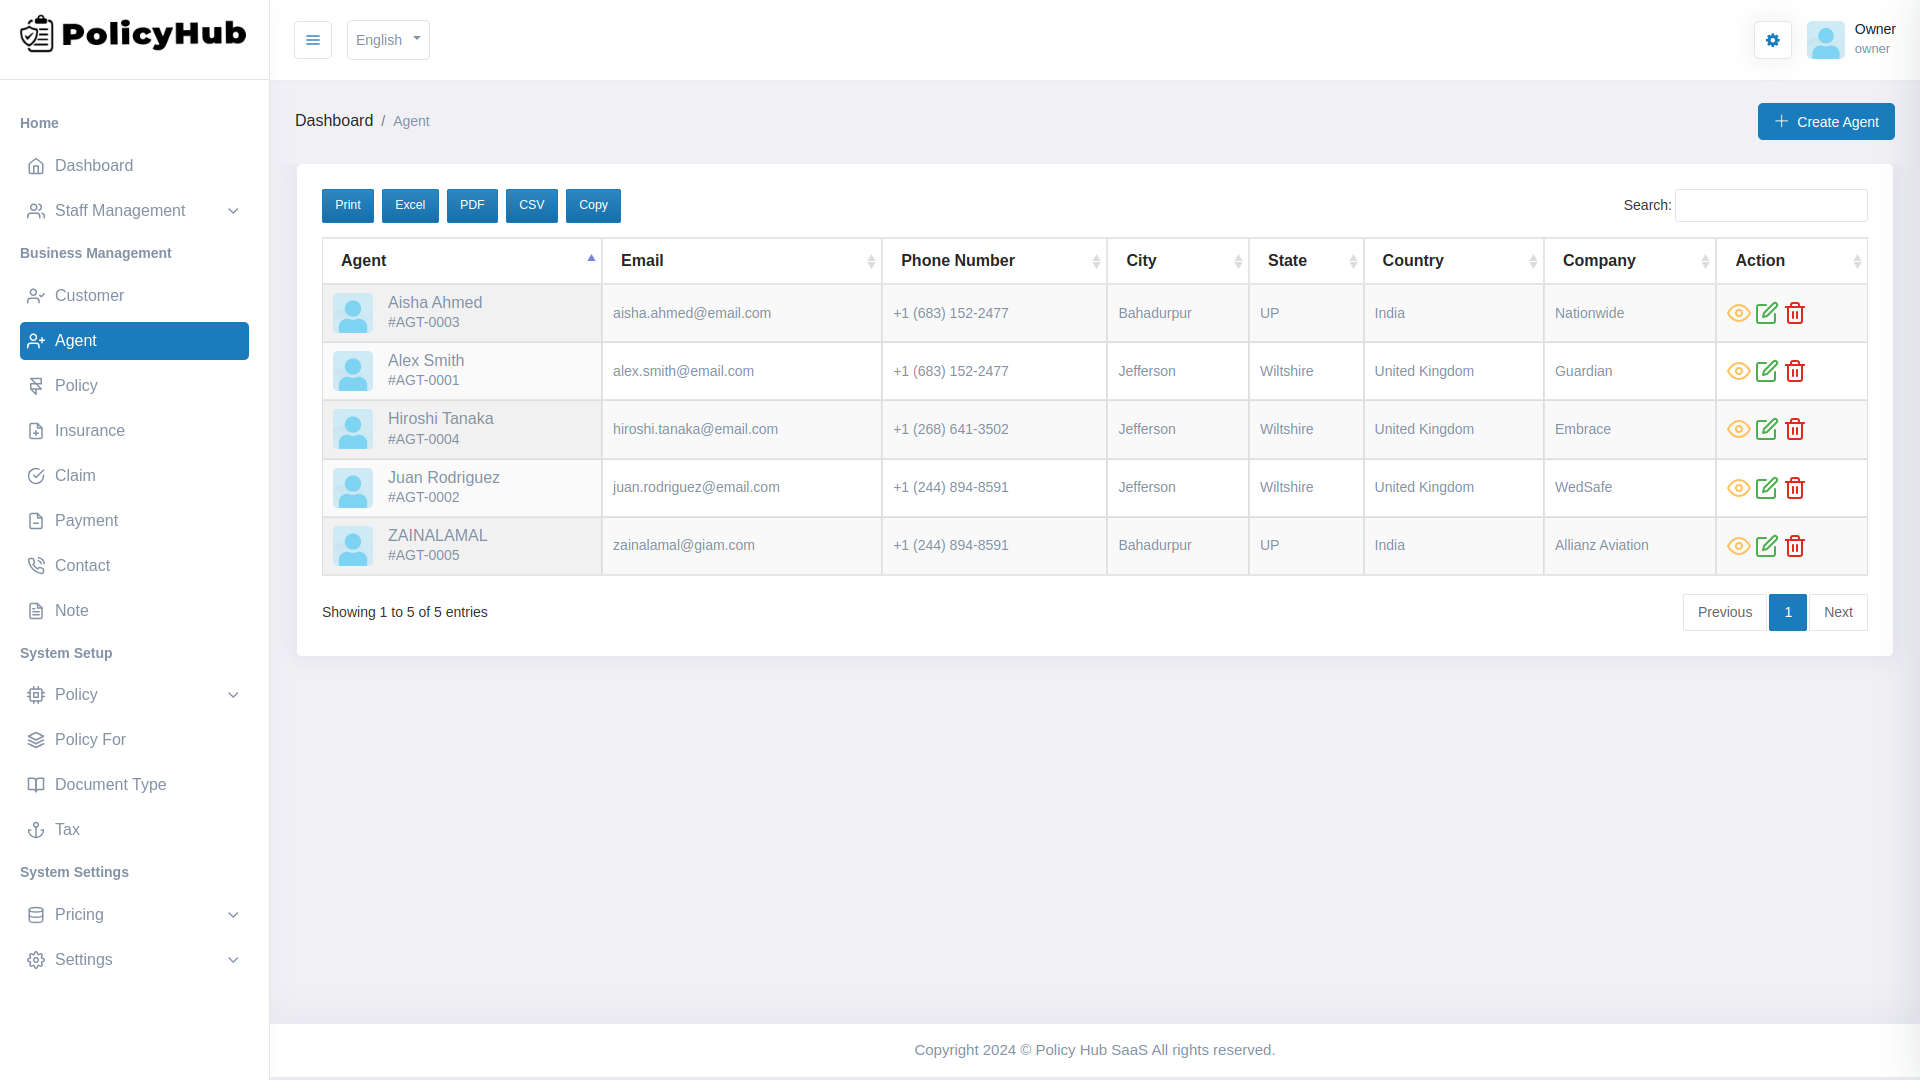Open the view icon for Aisha Ahmed
This screenshot has height=1080, width=1920.
(x=1736, y=313)
